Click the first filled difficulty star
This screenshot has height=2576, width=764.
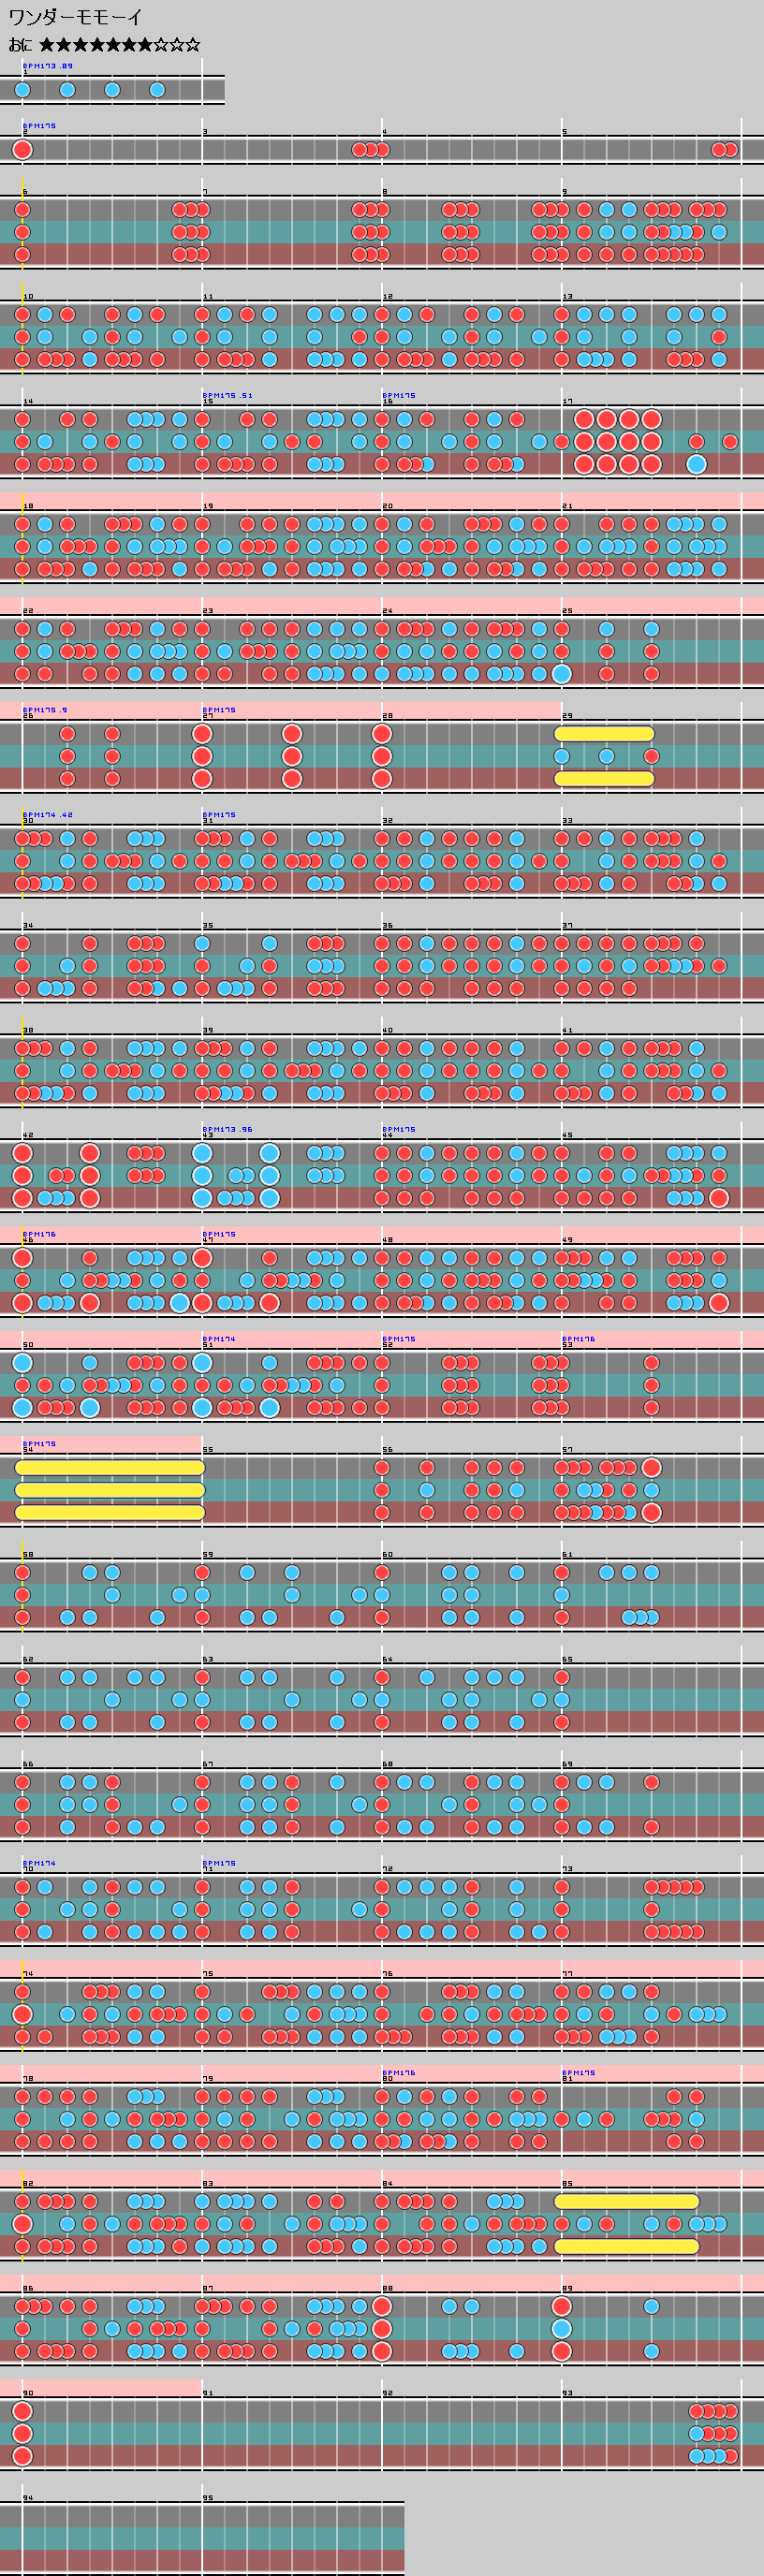[47, 45]
